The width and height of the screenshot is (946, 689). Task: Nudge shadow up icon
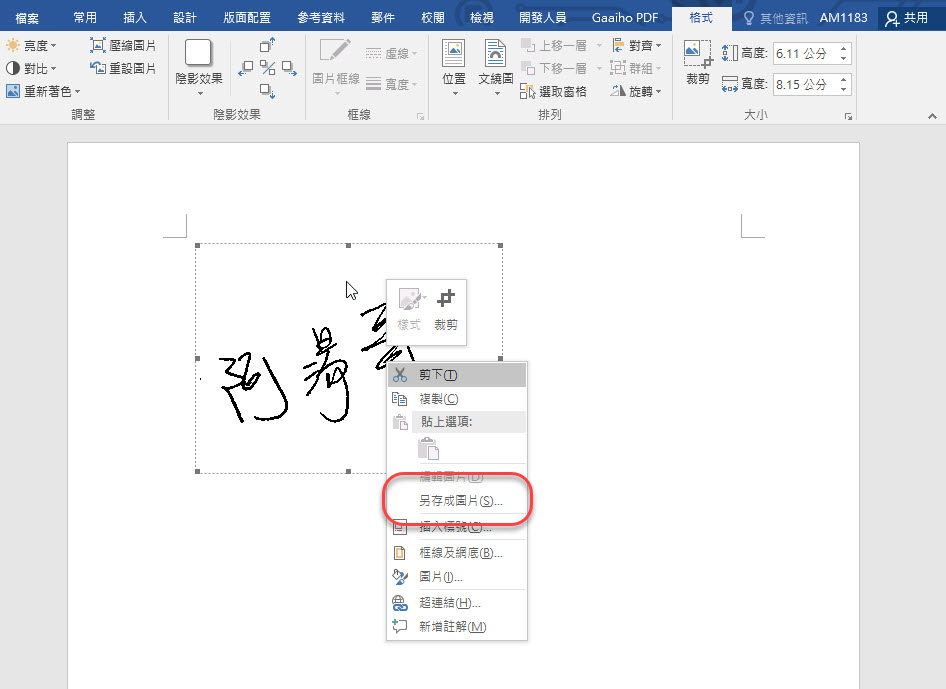pos(267,45)
